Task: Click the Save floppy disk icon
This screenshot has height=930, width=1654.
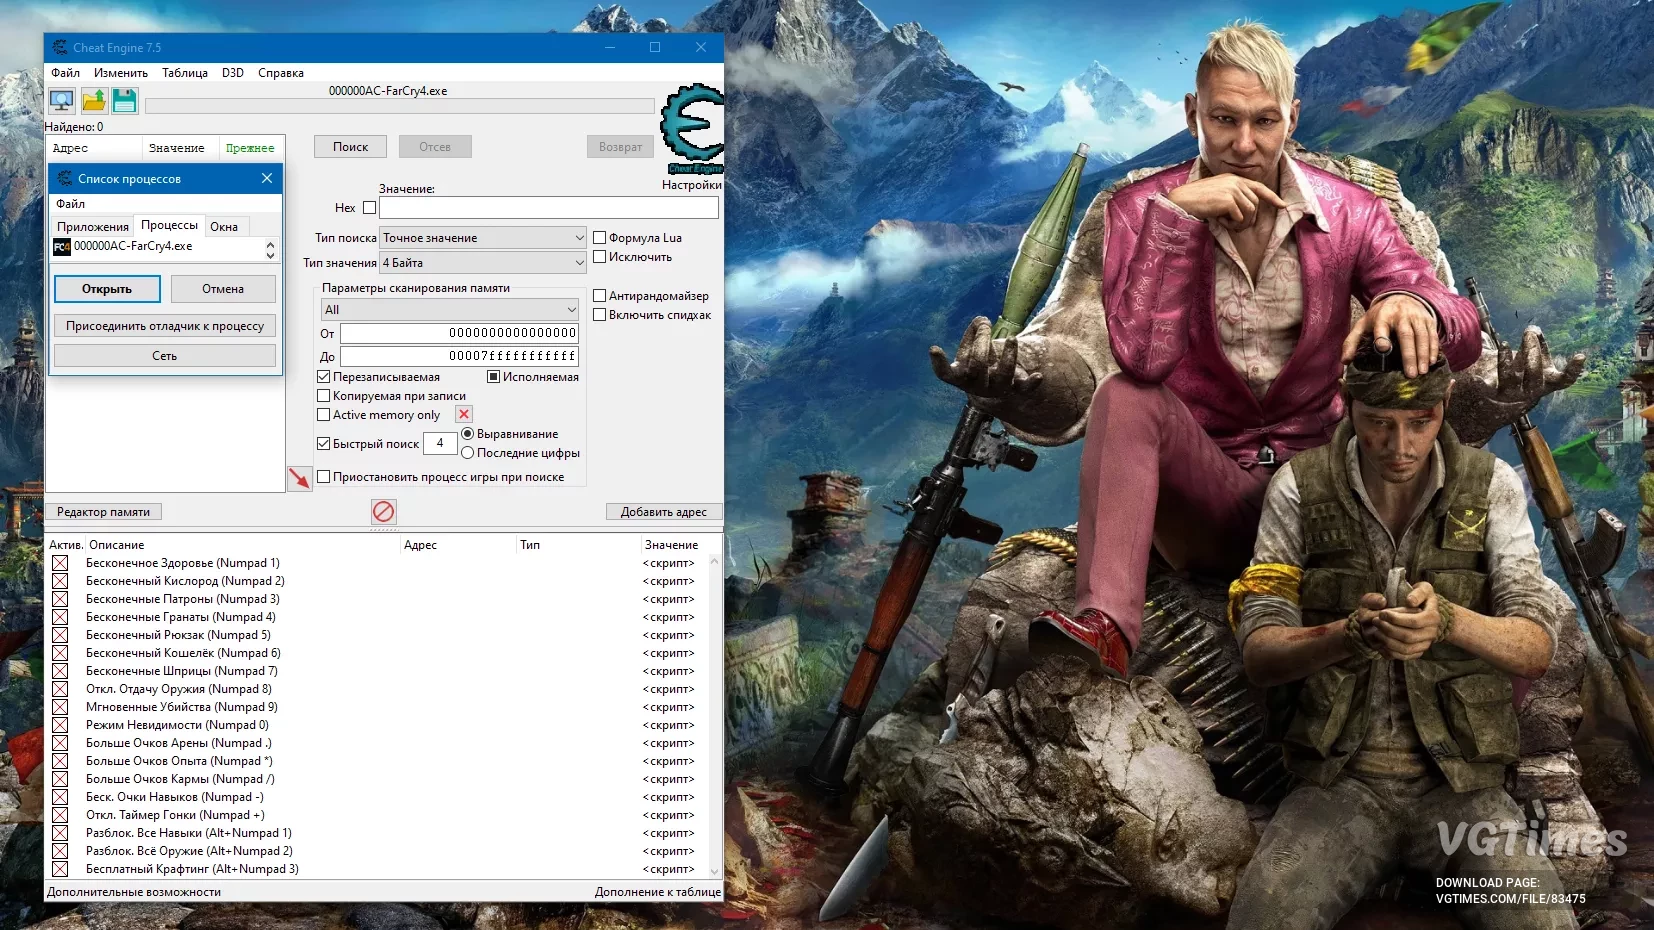Action: (124, 100)
